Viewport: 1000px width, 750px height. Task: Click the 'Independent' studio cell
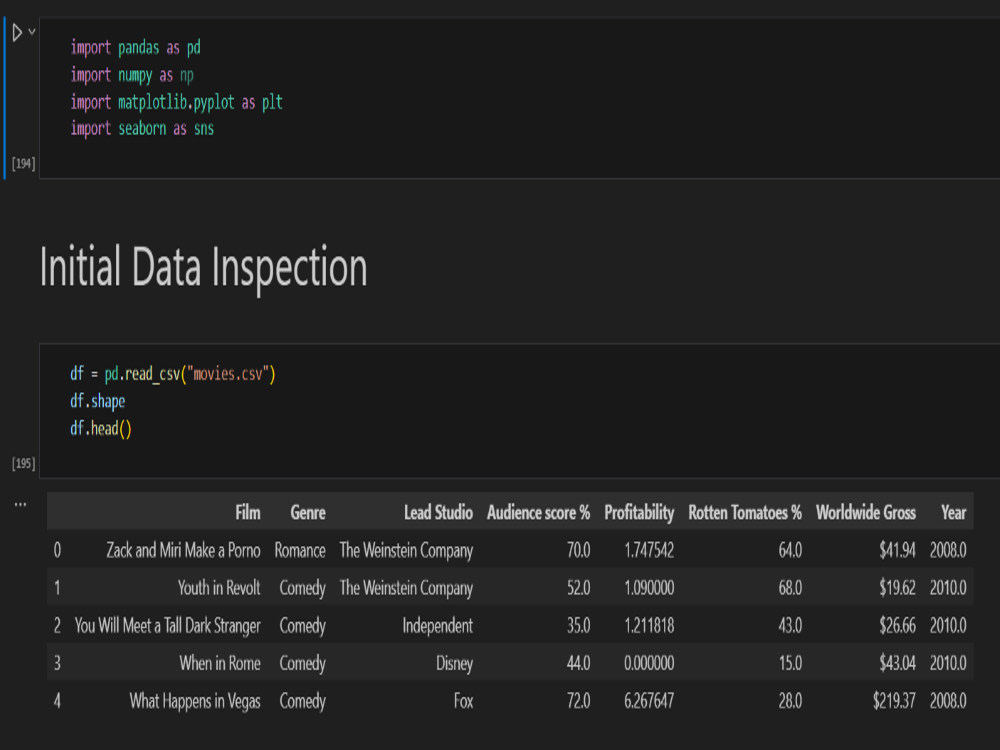[438, 626]
